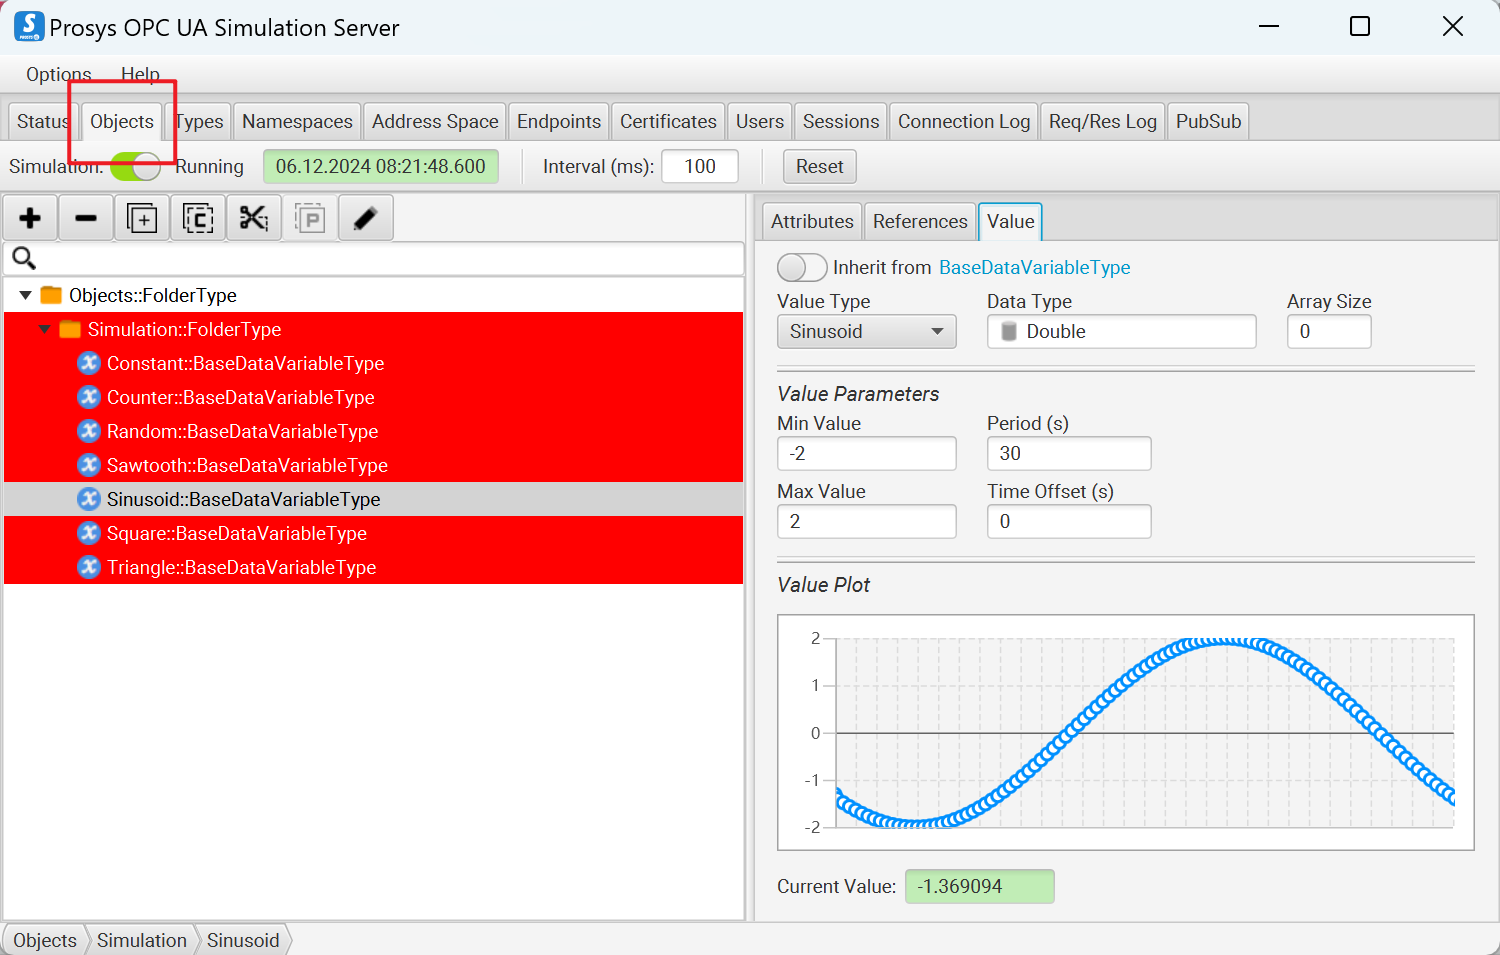
Task: Click the Period (s) field
Action: (1069, 453)
